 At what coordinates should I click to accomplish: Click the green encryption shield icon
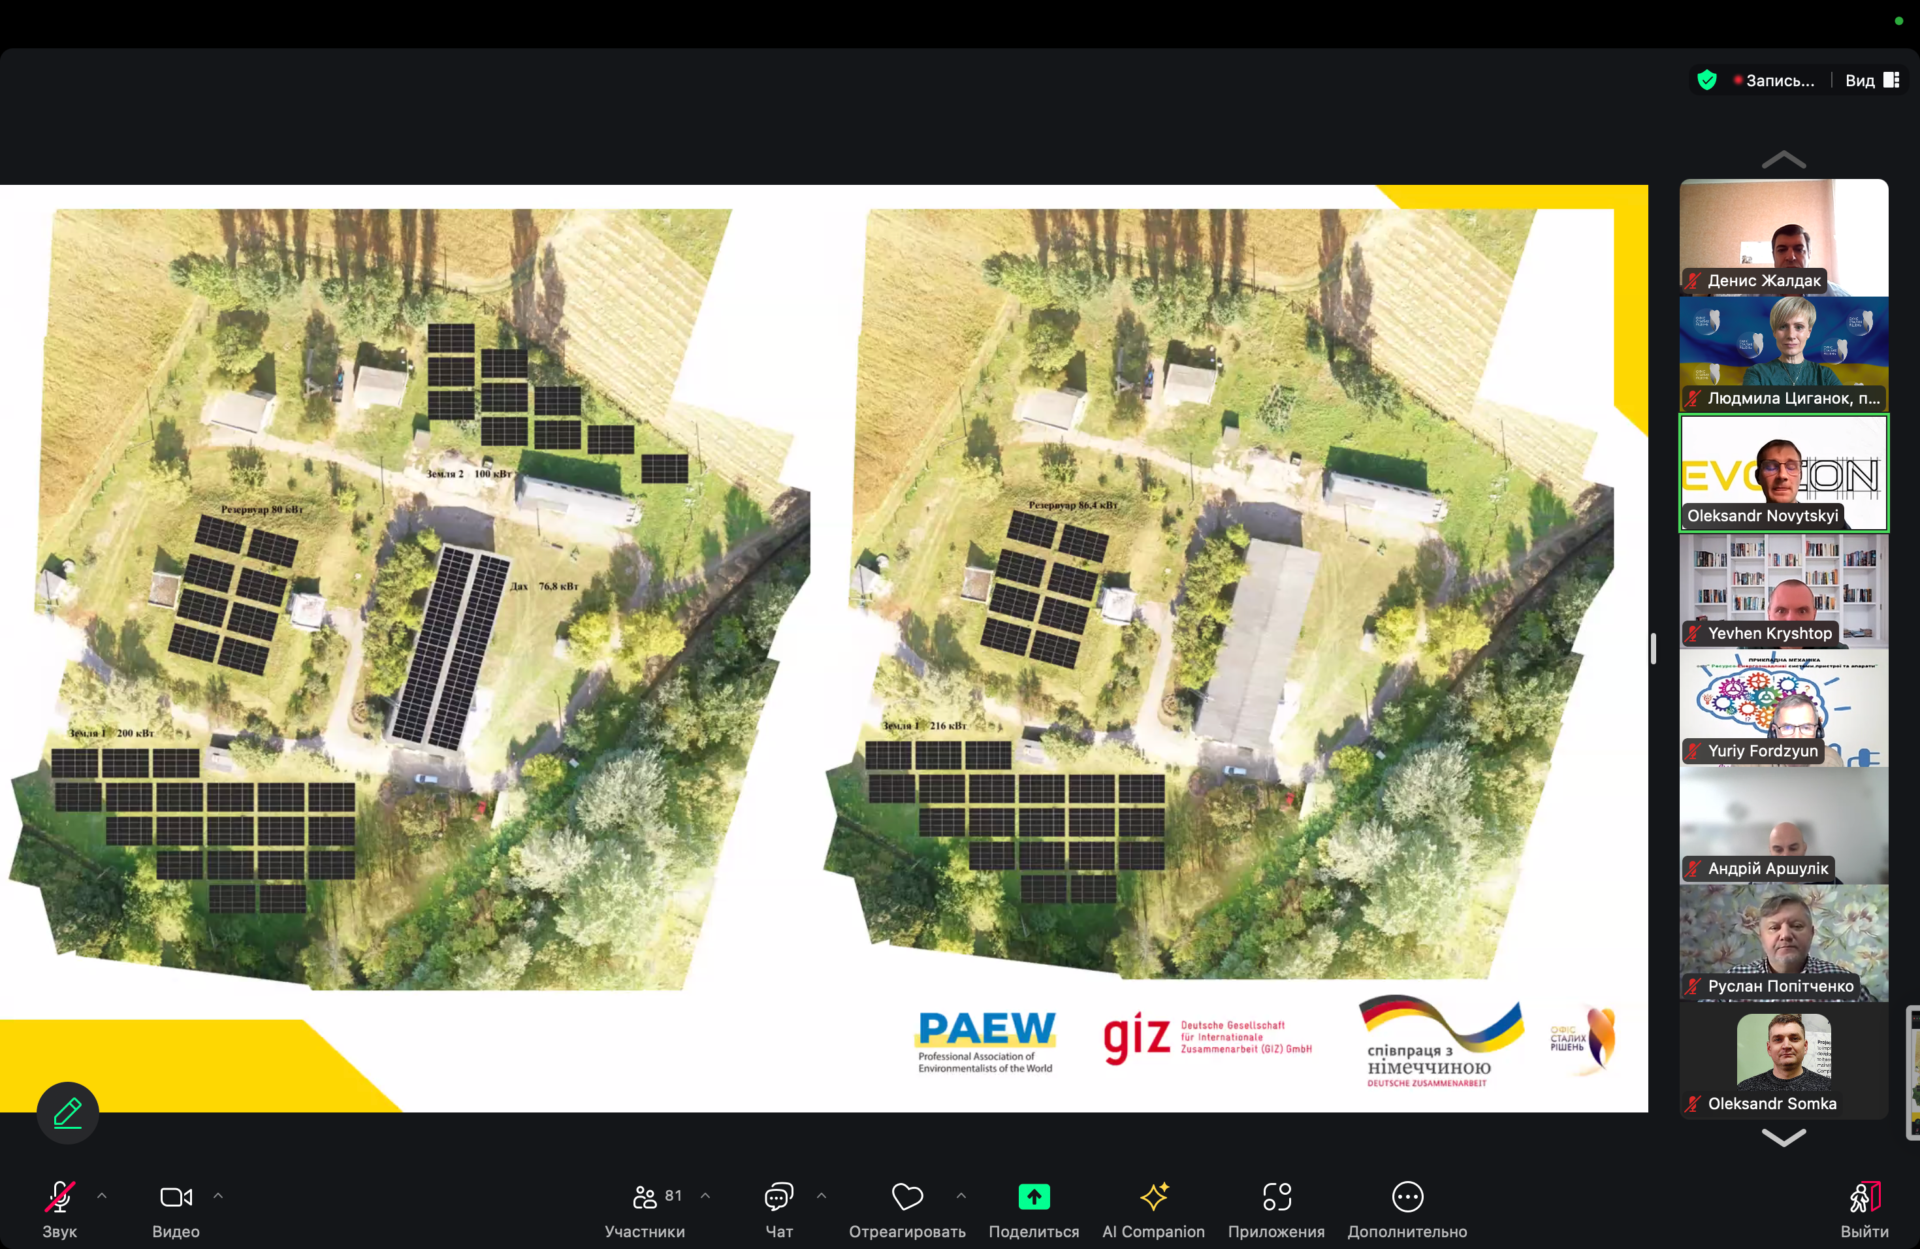coord(1707,80)
